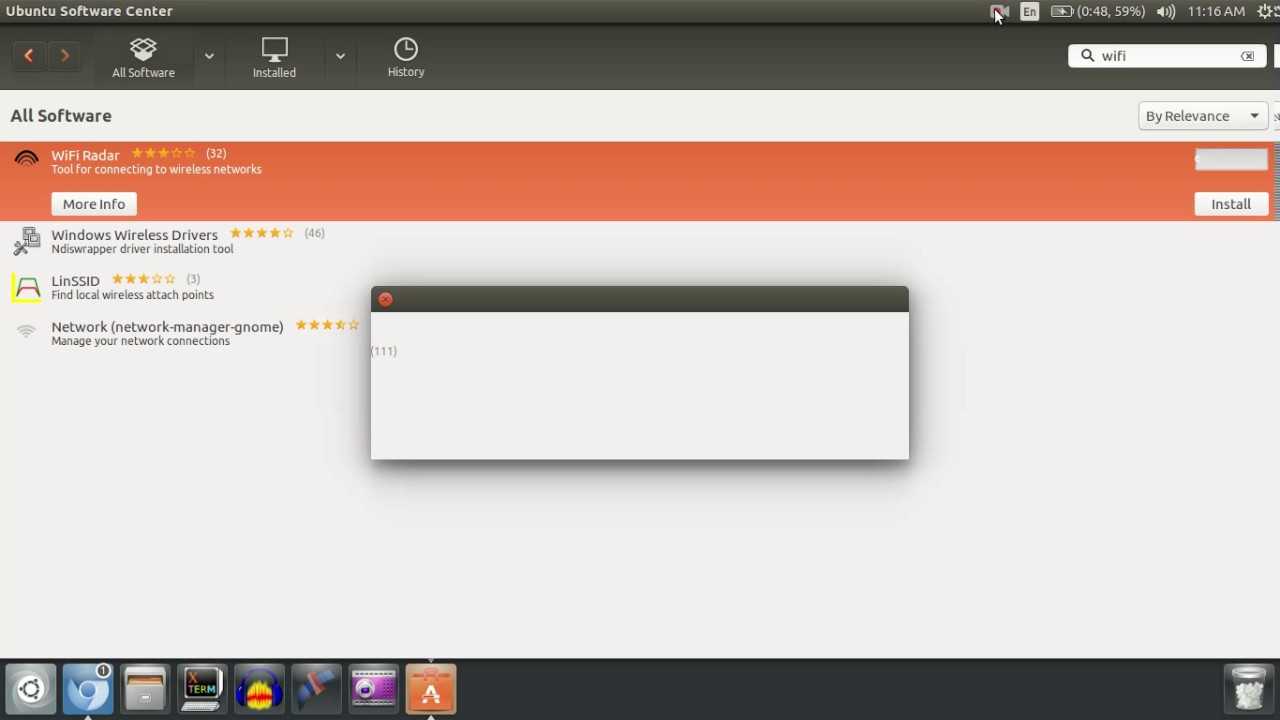Viewport: 1280px width, 720px height.
Task: Click the Network manager wifi icon
Action: (x=27, y=331)
